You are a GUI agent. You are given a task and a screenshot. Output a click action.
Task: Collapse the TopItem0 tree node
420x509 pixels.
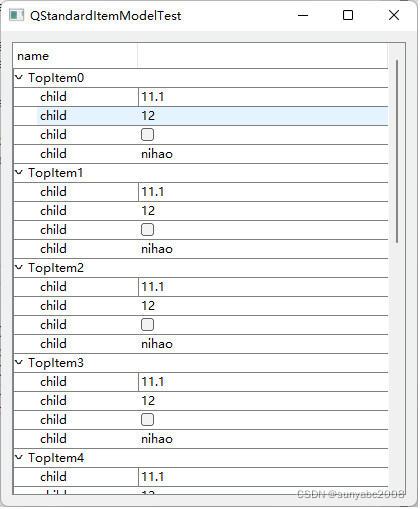point(19,78)
